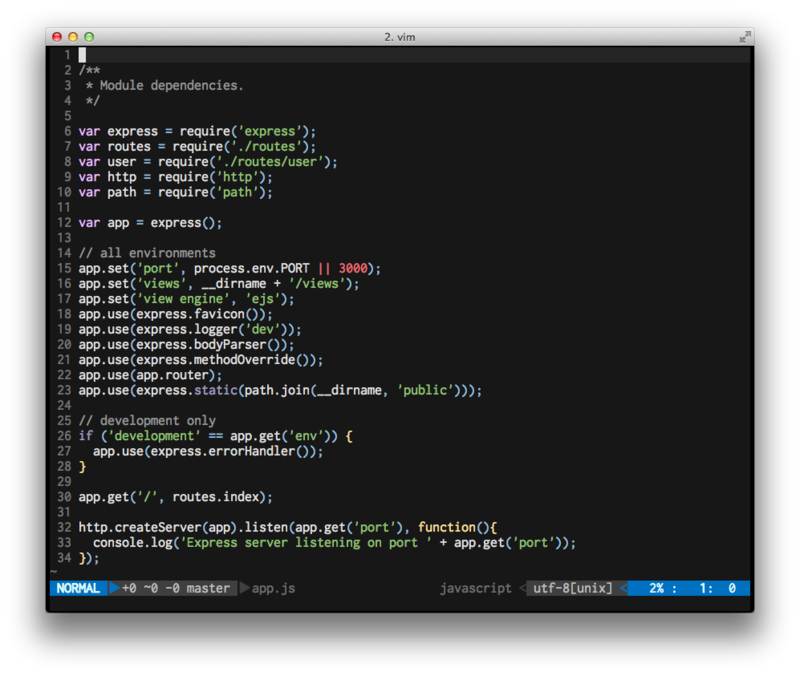Click the '2. vim' window title
800x676 pixels.
pos(400,37)
